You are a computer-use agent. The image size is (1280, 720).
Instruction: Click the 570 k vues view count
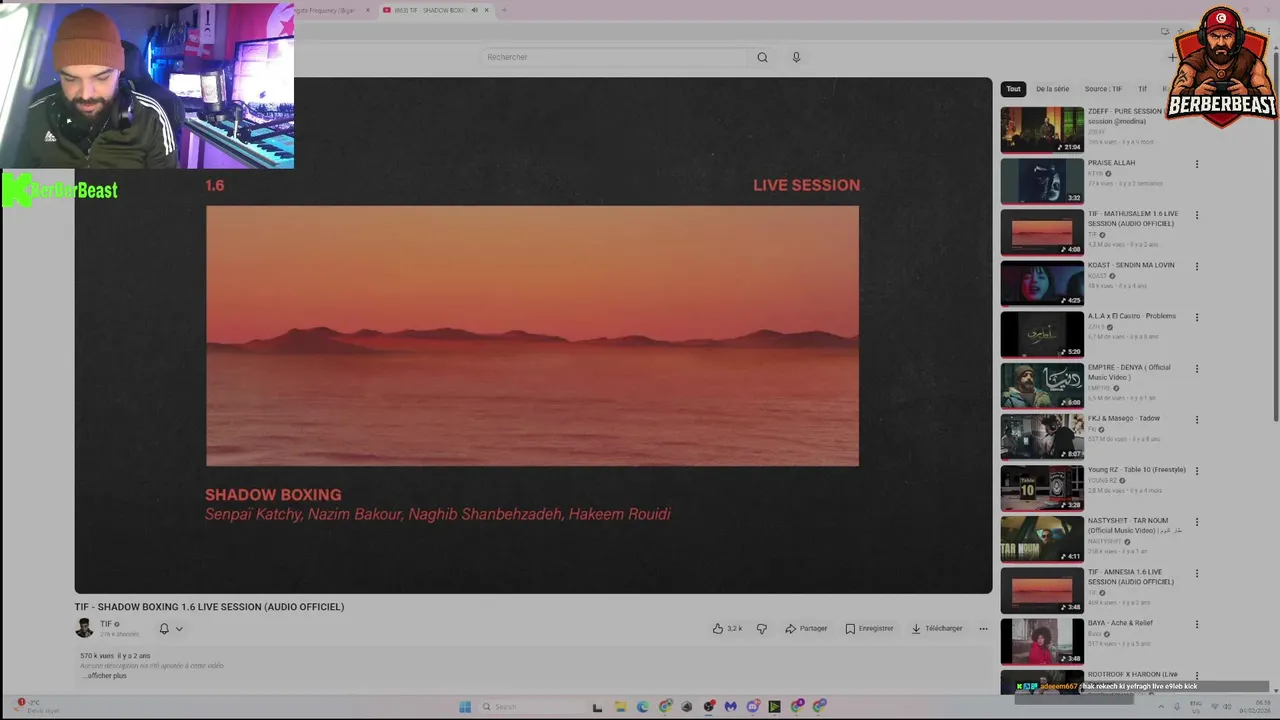[97, 656]
